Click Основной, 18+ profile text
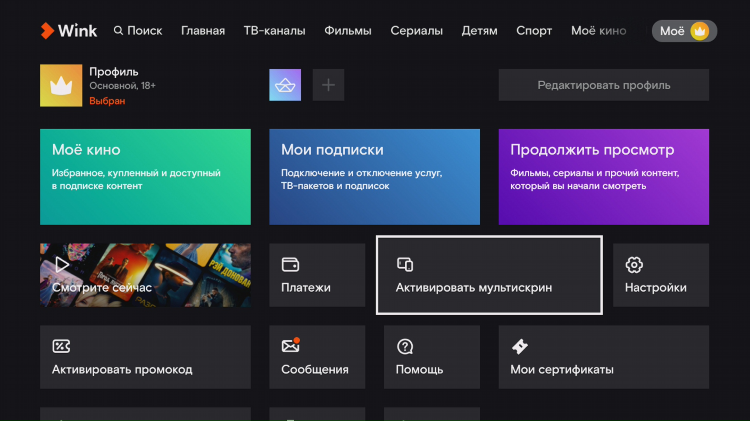Image resolution: width=750 pixels, height=421 pixels. click(122, 86)
